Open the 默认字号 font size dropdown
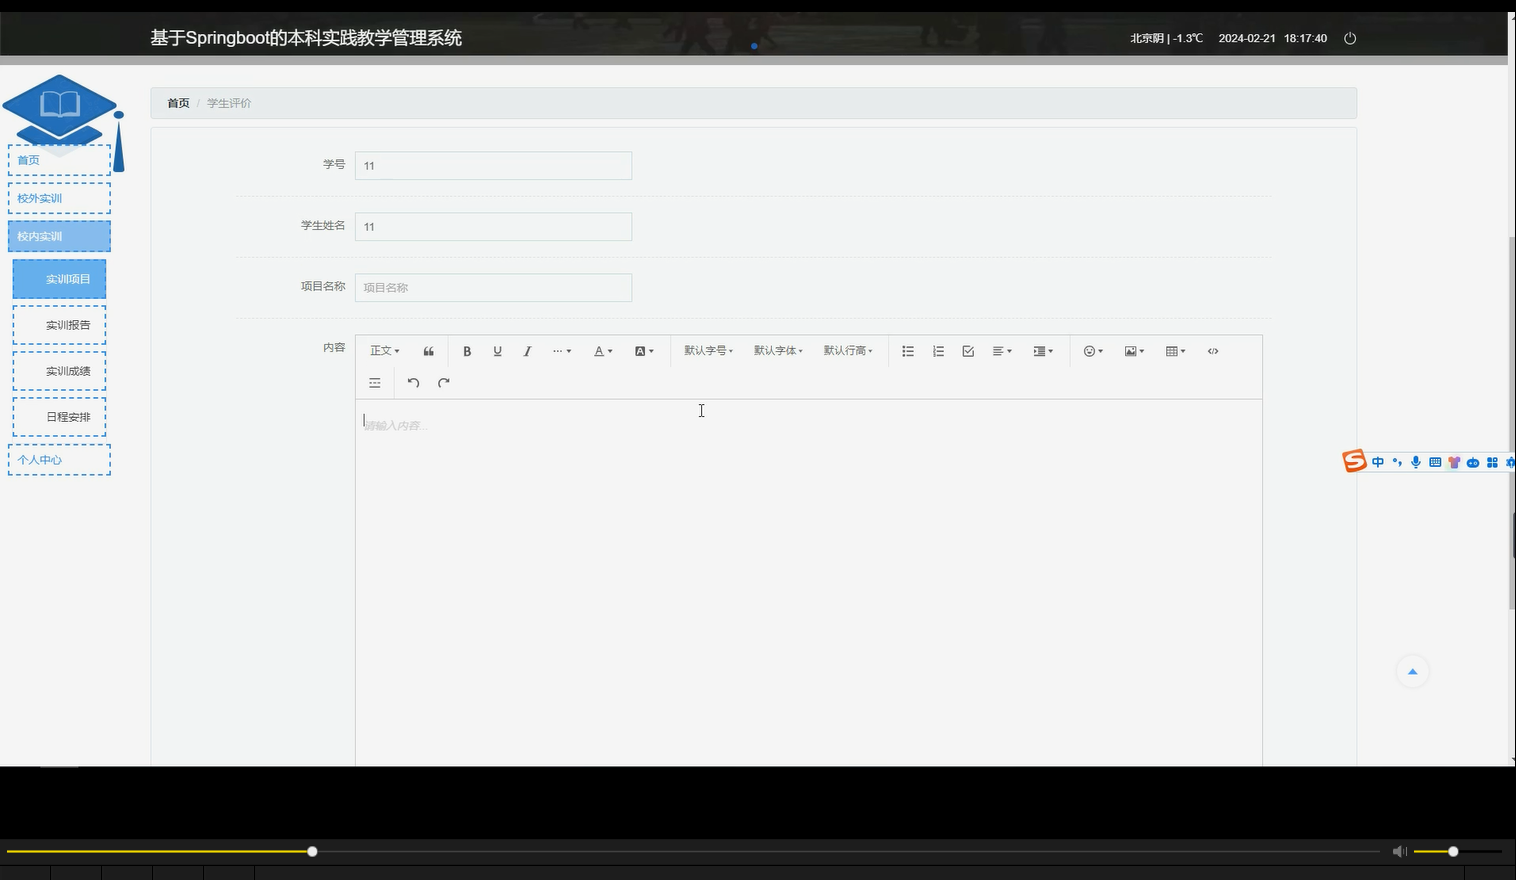The width and height of the screenshot is (1516, 880). pyautogui.click(x=707, y=351)
